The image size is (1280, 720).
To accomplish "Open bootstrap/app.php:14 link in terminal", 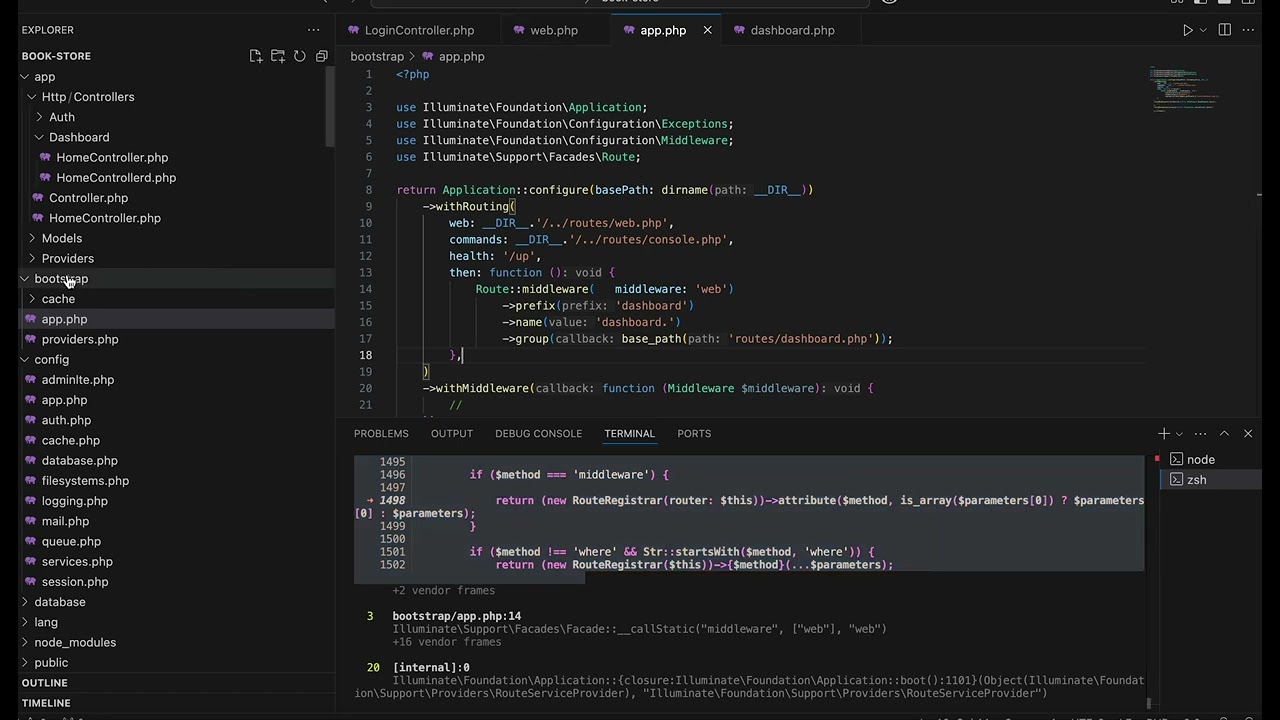I will [456, 616].
